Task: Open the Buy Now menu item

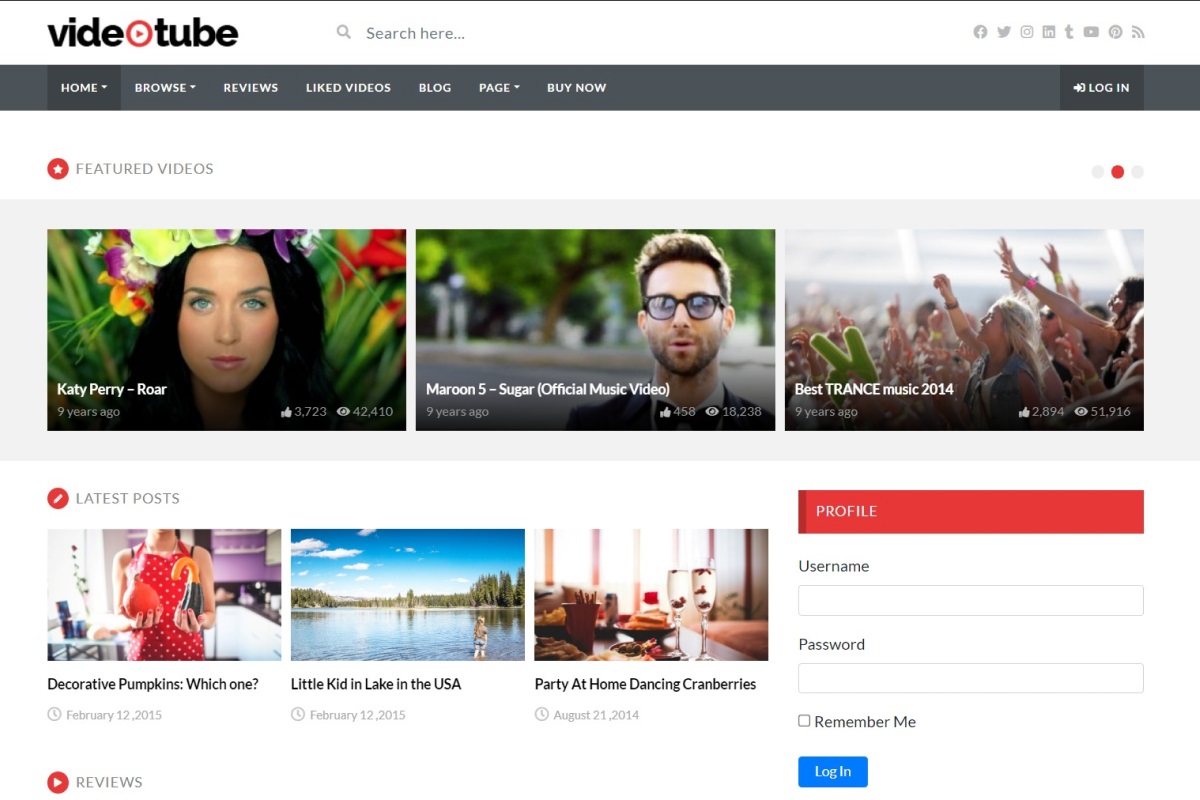Action: coord(576,88)
